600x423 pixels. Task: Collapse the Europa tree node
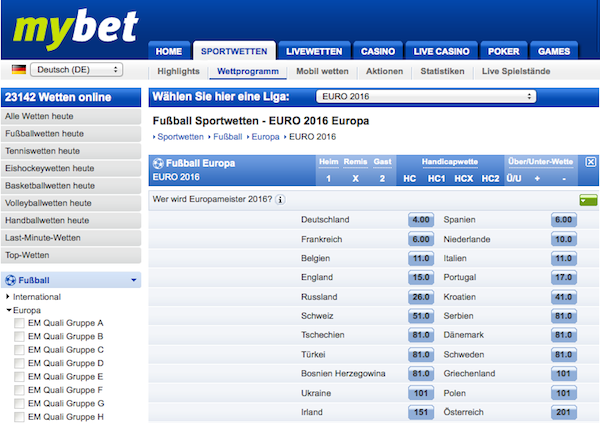(x=8, y=310)
